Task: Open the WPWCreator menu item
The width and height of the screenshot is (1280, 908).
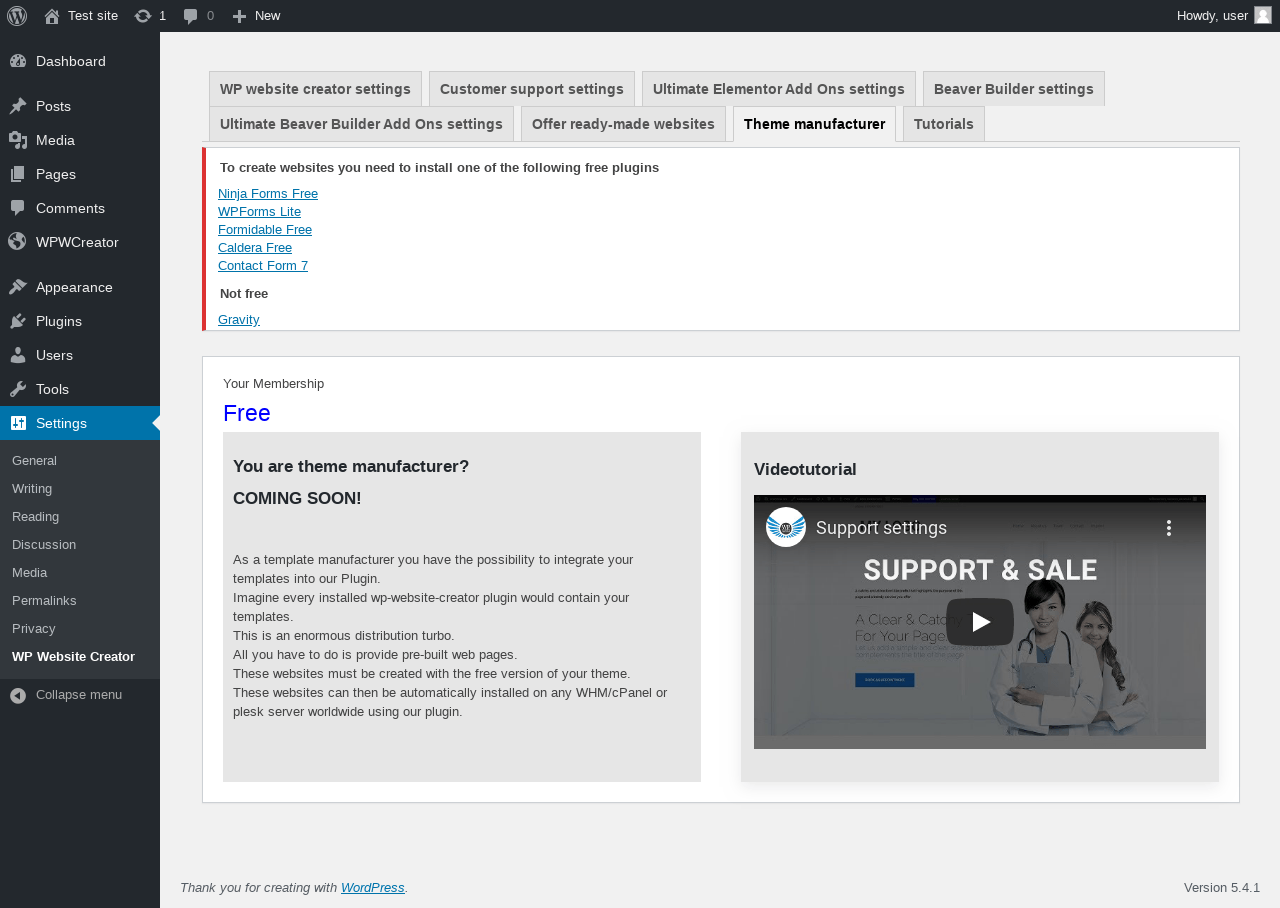Action: coord(80,242)
